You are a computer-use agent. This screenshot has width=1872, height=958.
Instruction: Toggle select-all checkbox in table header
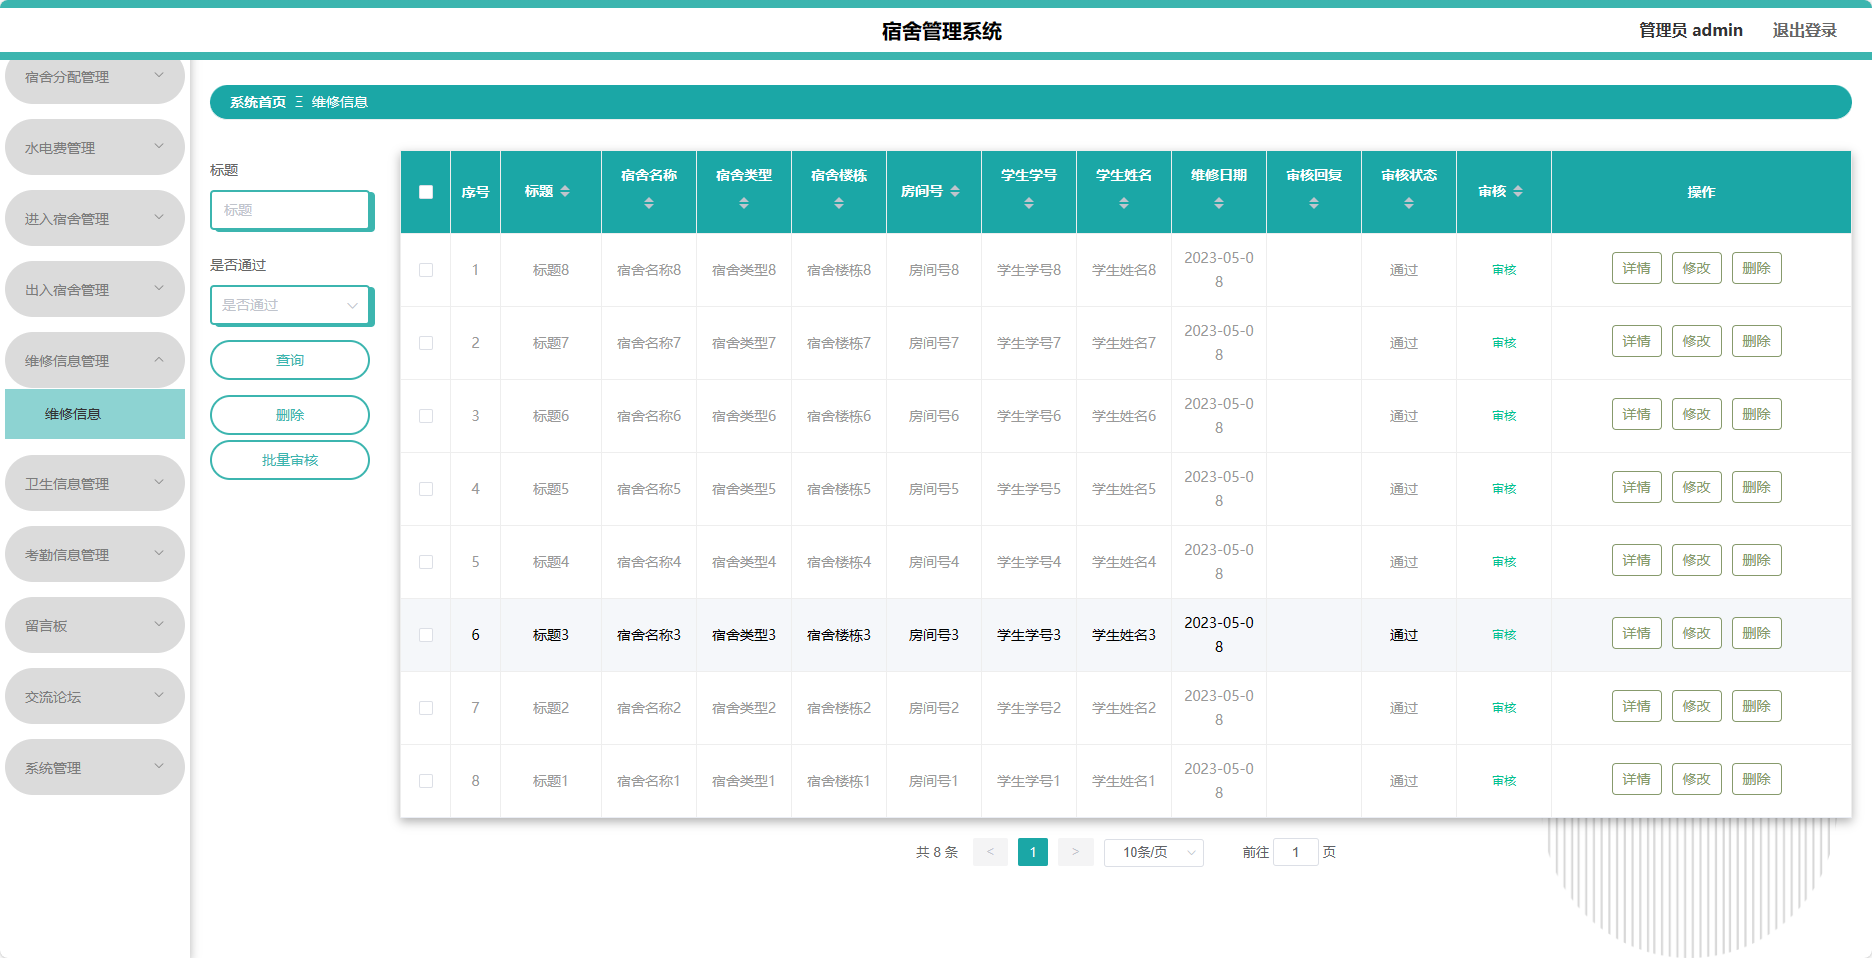pyautogui.click(x=426, y=192)
